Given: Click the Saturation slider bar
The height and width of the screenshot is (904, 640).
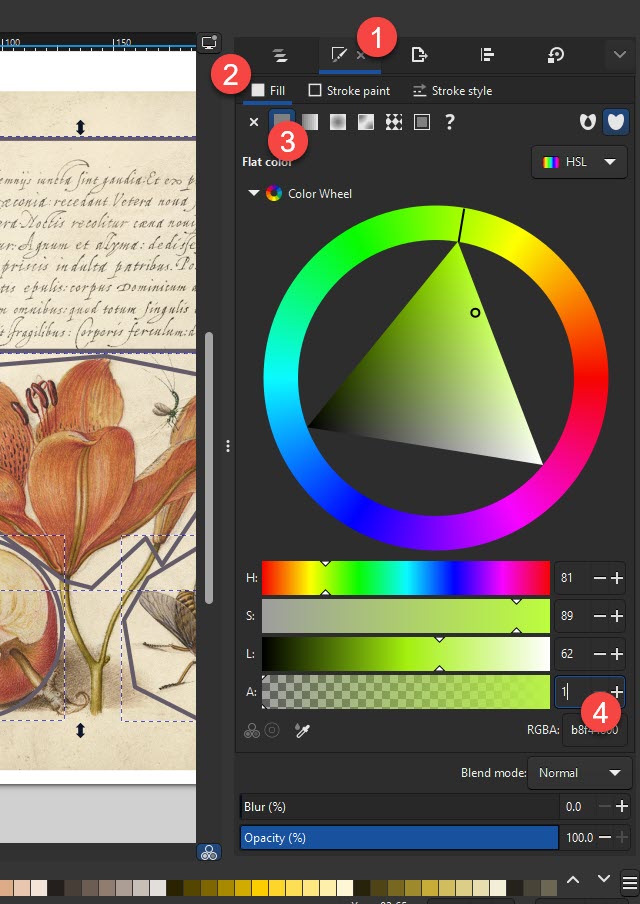Looking at the screenshot, I should point(405,616).
